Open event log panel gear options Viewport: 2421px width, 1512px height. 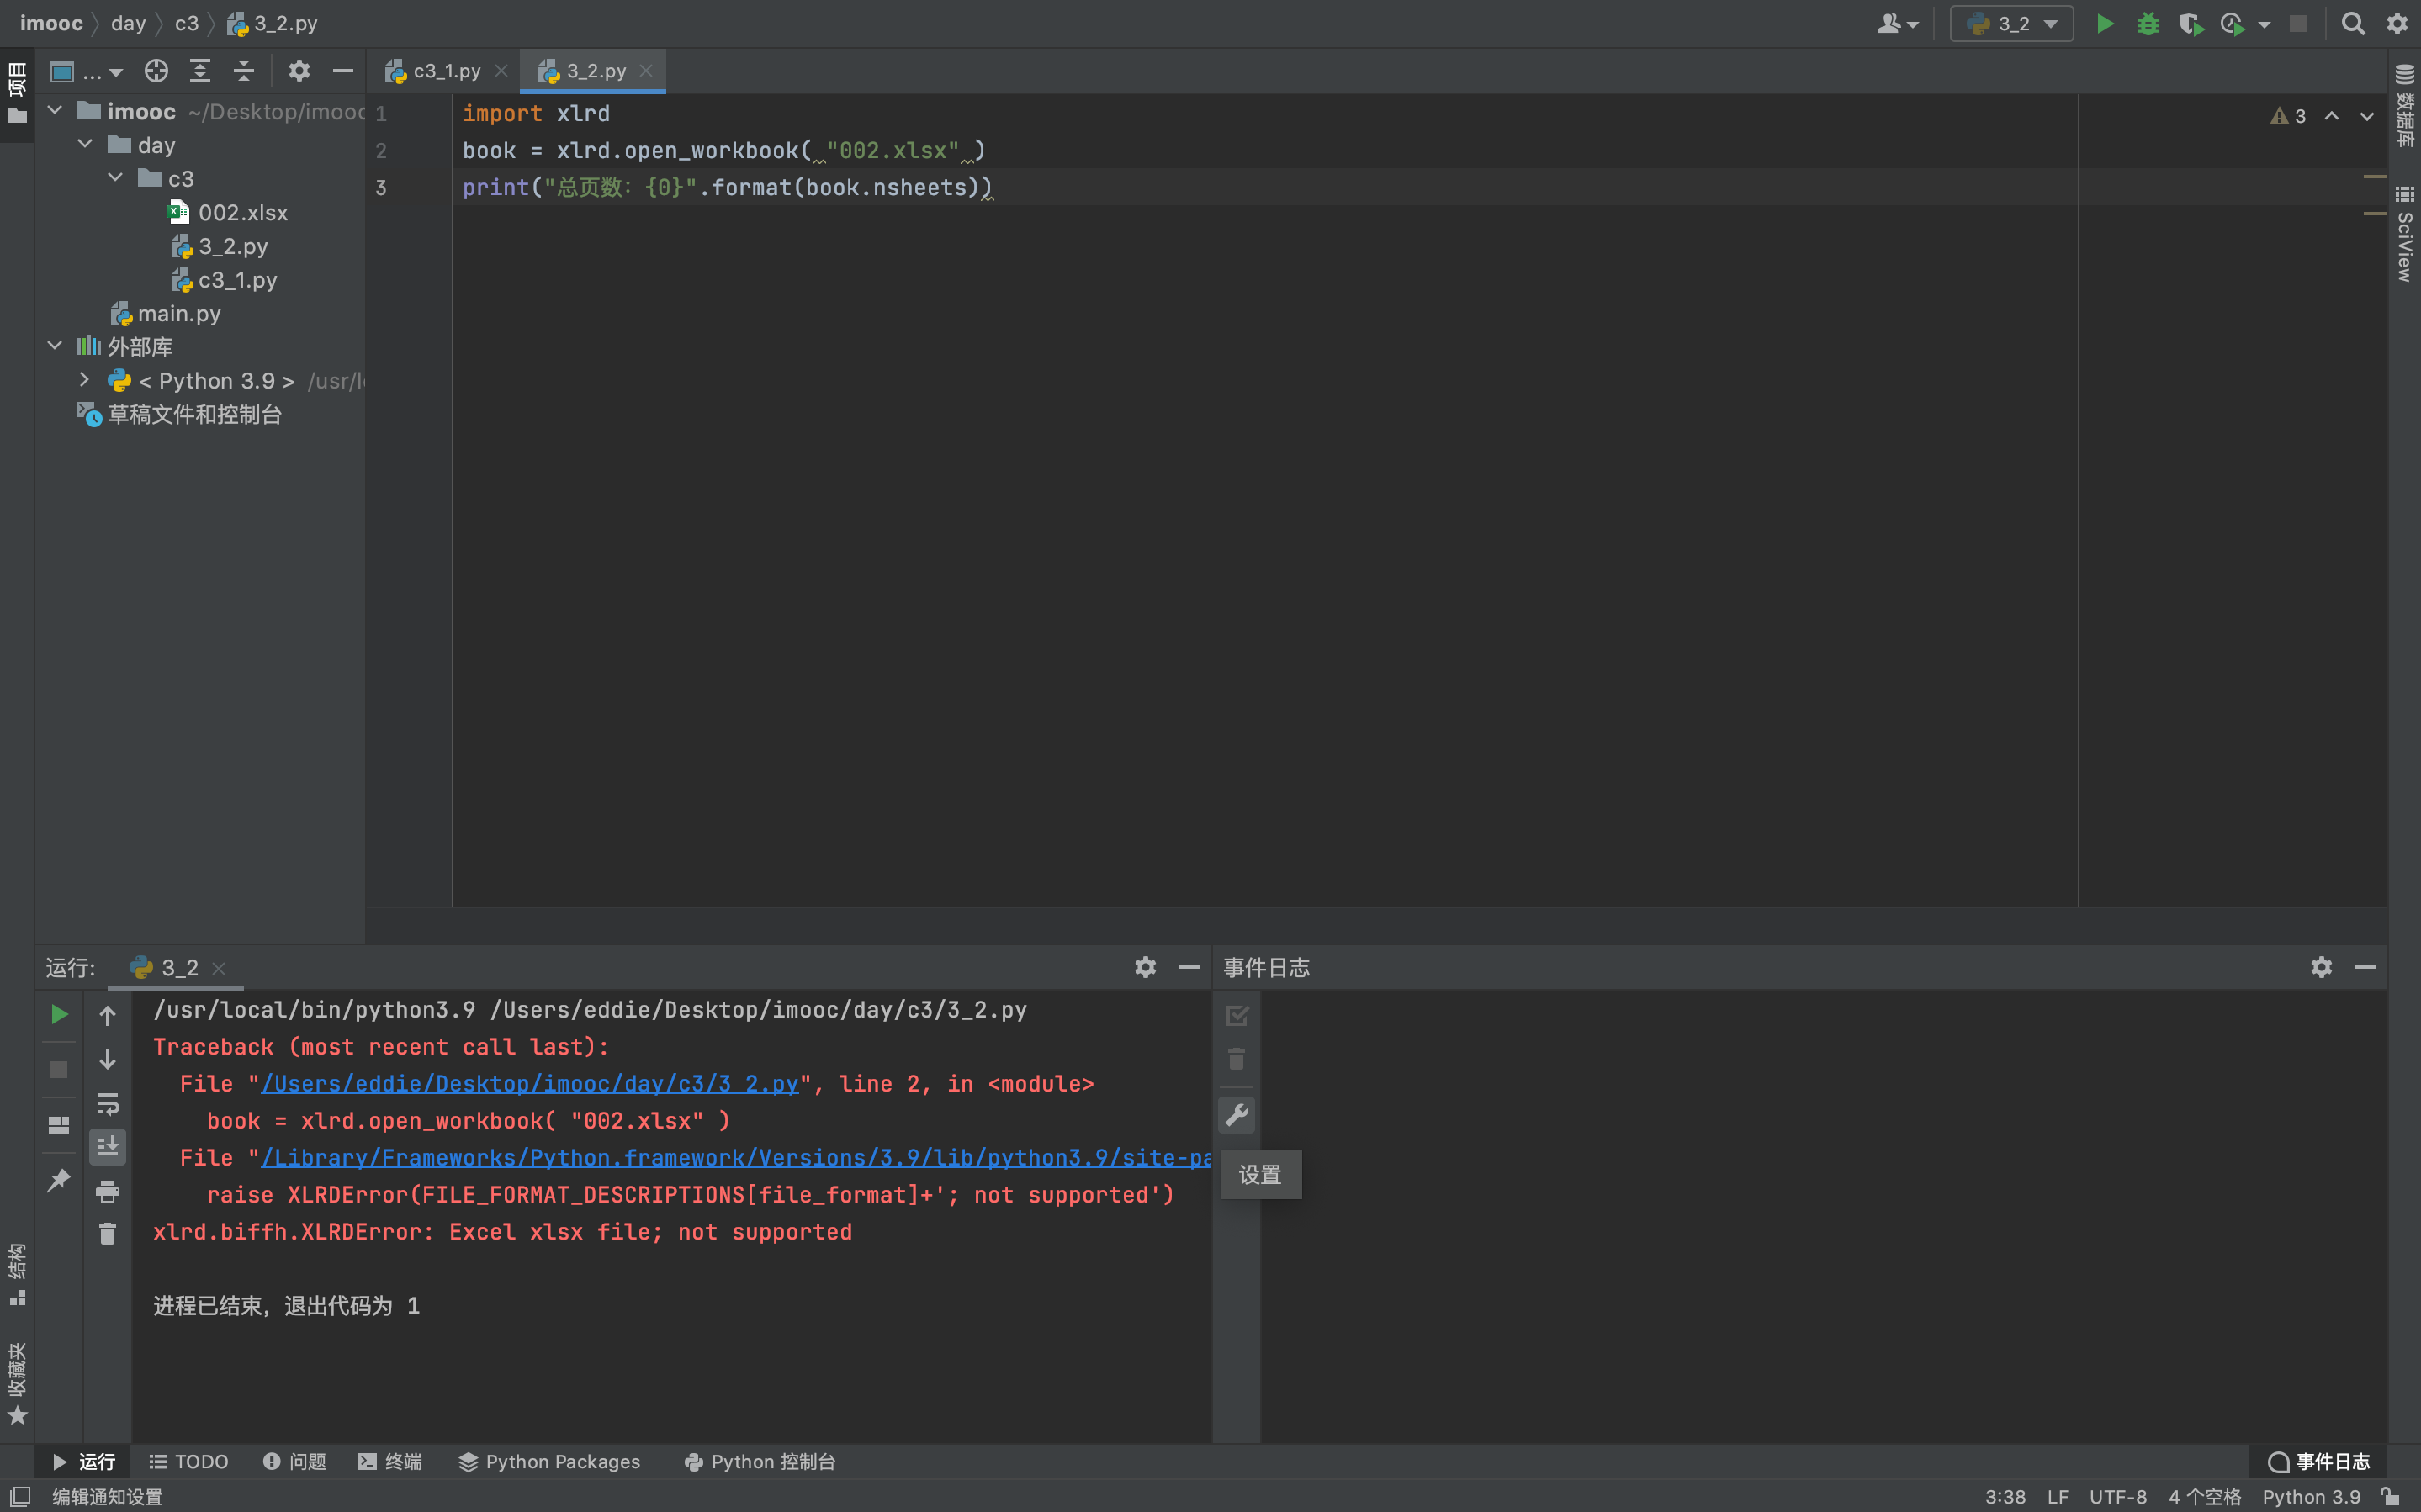(x=2321, y=967)
